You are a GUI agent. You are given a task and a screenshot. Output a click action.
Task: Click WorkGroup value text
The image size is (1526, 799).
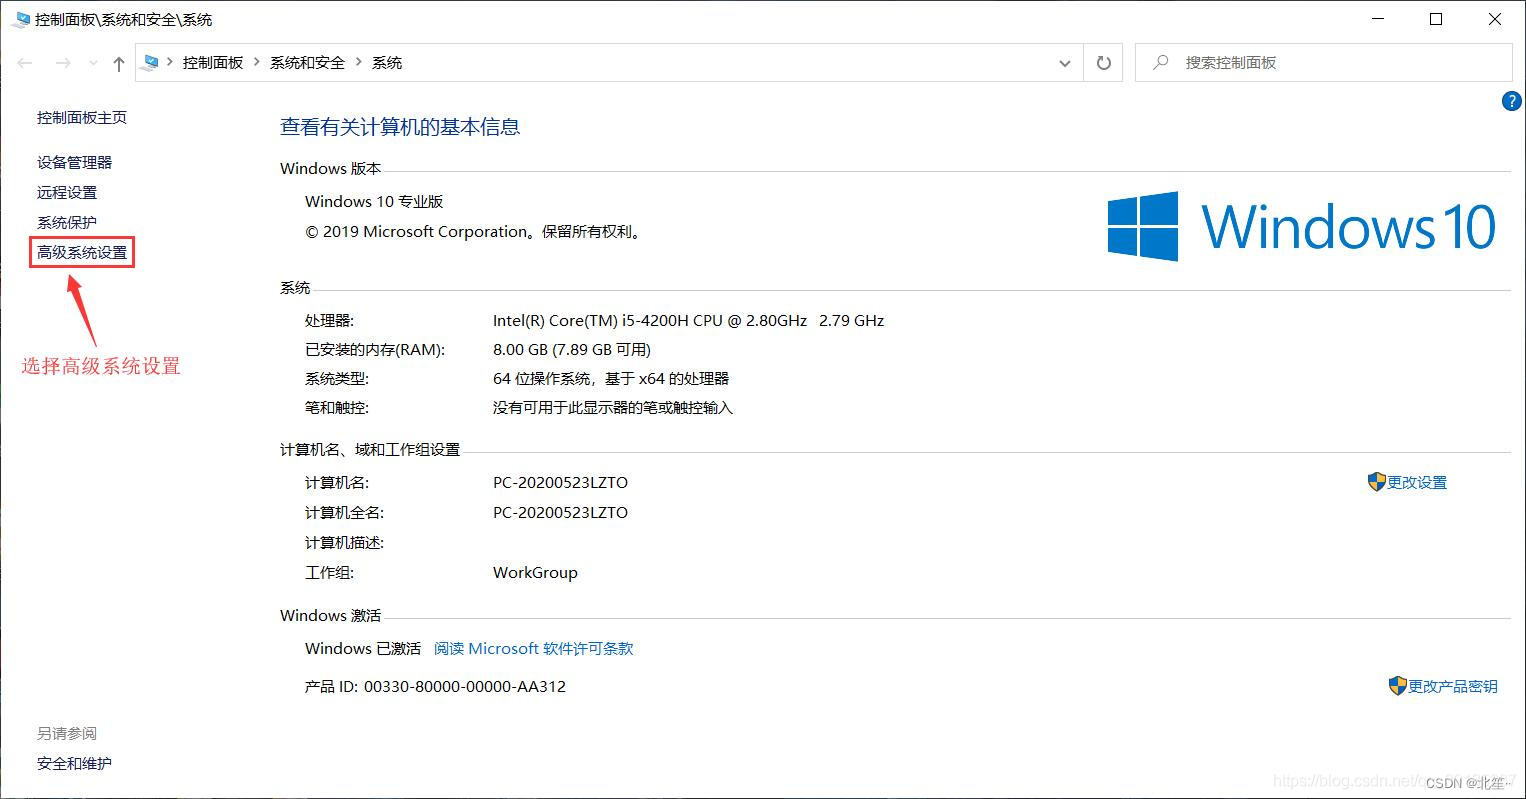tap(535, 572)
